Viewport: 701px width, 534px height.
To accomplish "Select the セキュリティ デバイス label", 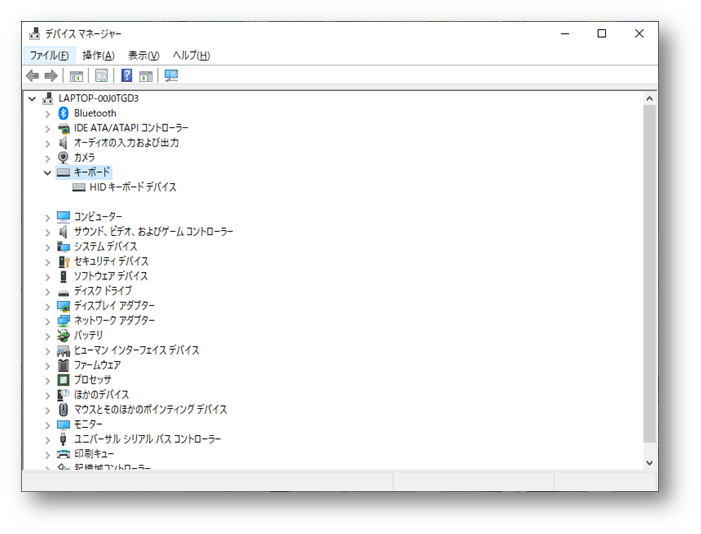I will [111, 261].
